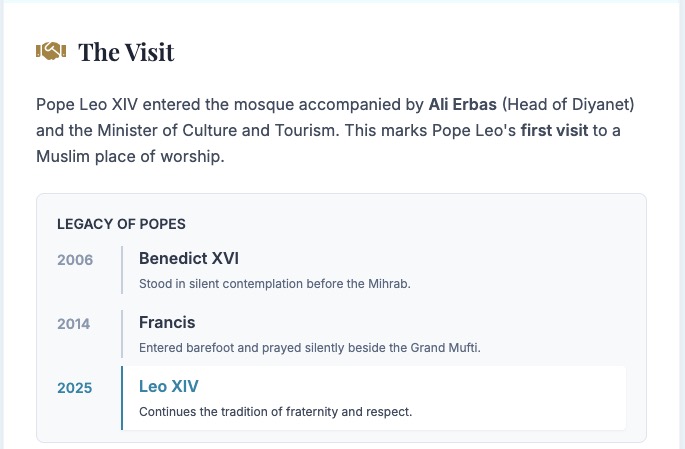685x449 pixels.
Task: Click the heading "The Visit"
Action: pos(126,52)
